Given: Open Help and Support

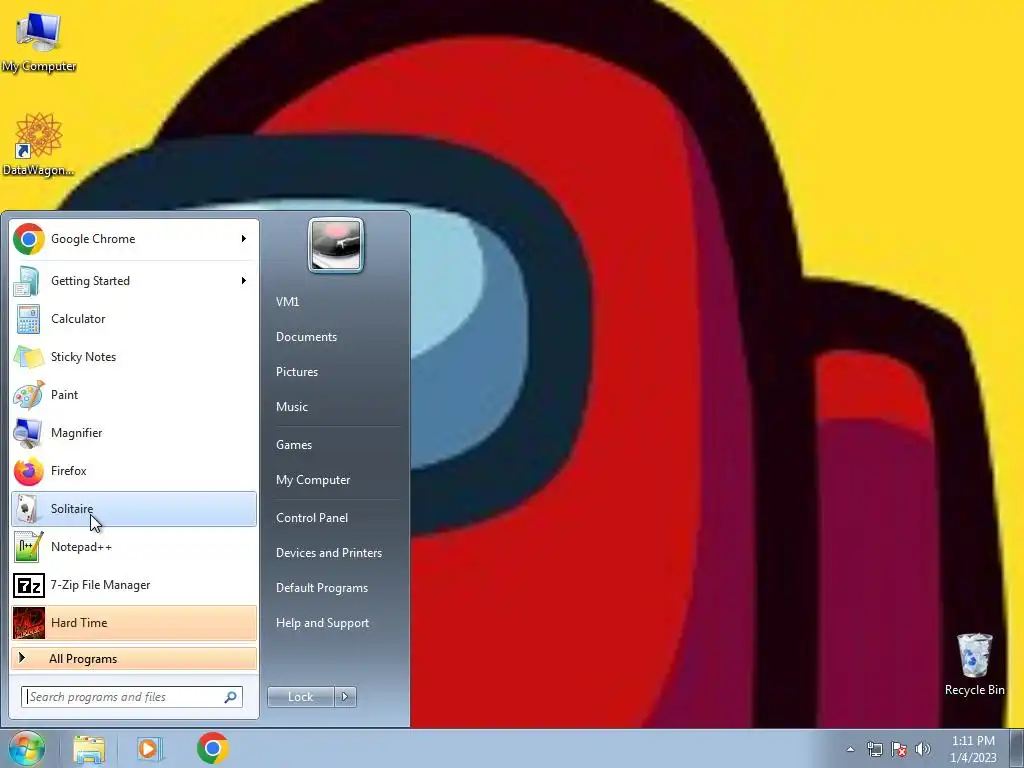Looking at the screenshot, I should 323,623.
